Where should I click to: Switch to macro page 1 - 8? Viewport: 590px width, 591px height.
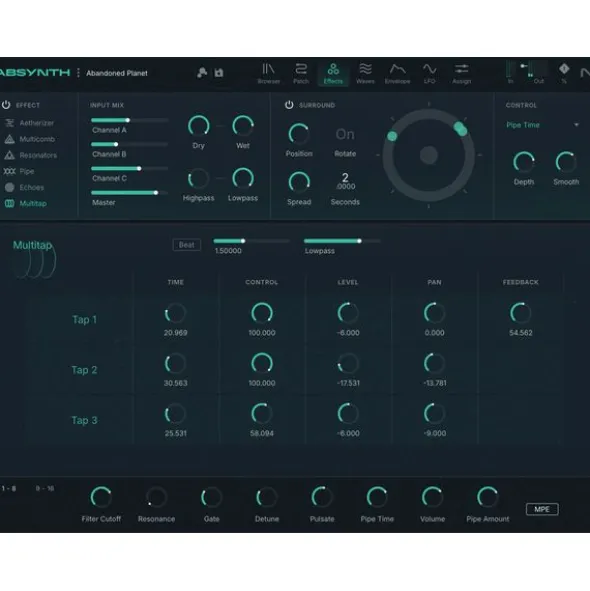click(x=9, y=488)
